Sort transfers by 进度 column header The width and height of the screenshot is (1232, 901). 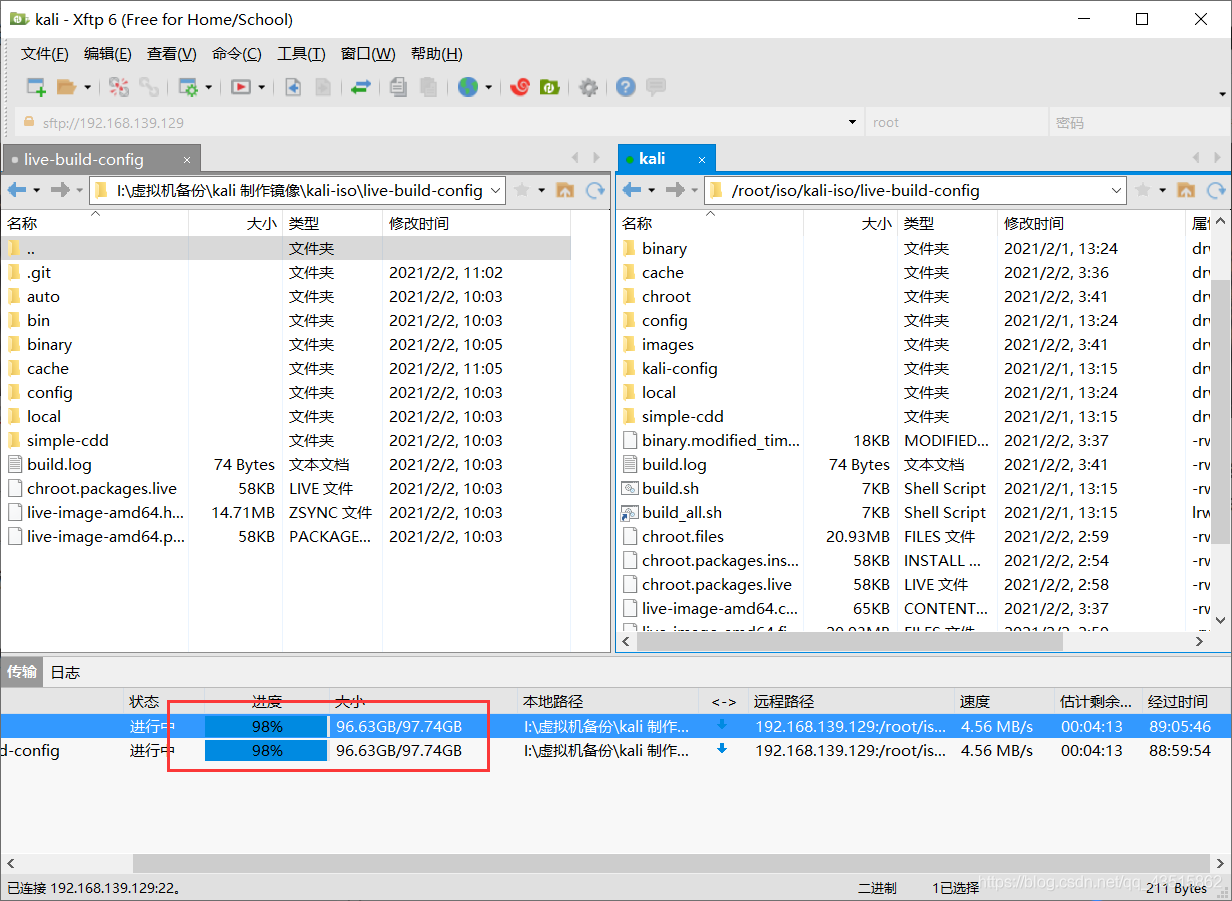click(267, 701)
